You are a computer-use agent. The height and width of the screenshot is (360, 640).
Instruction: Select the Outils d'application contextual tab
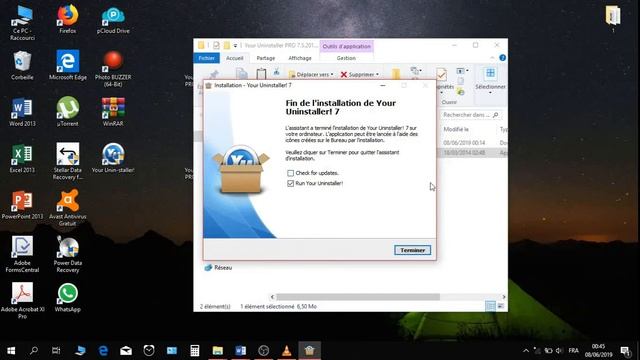point(347,47)
